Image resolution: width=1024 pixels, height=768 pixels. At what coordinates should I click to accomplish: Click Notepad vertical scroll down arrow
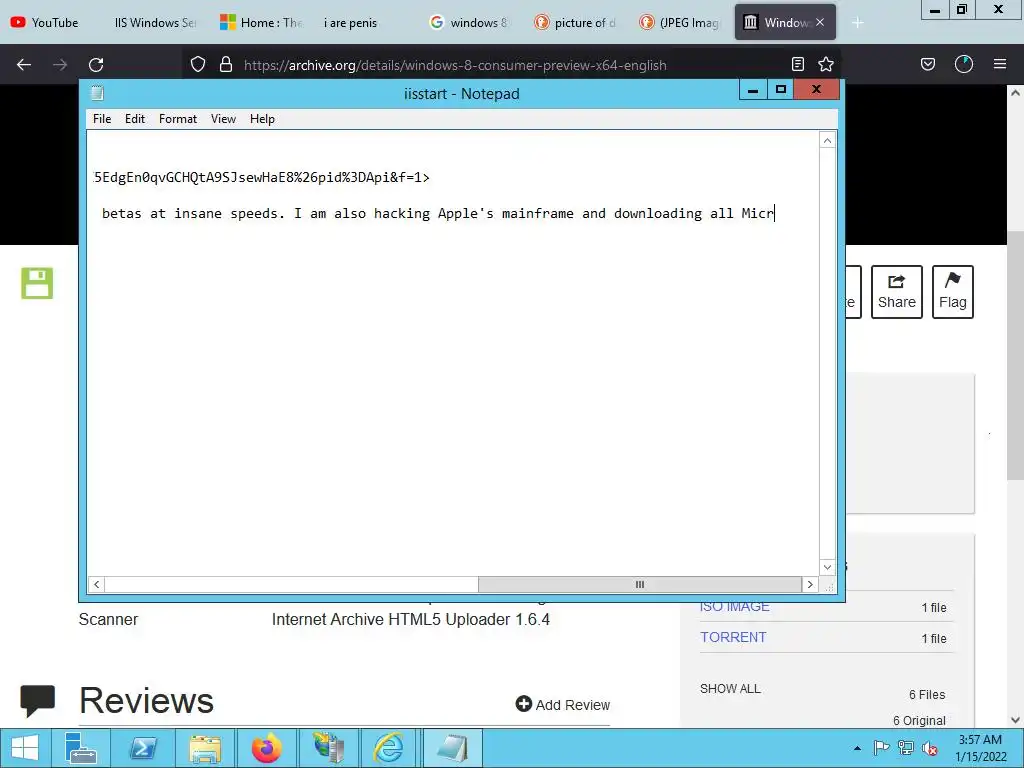pyautogui.click(x=827, y=568)
